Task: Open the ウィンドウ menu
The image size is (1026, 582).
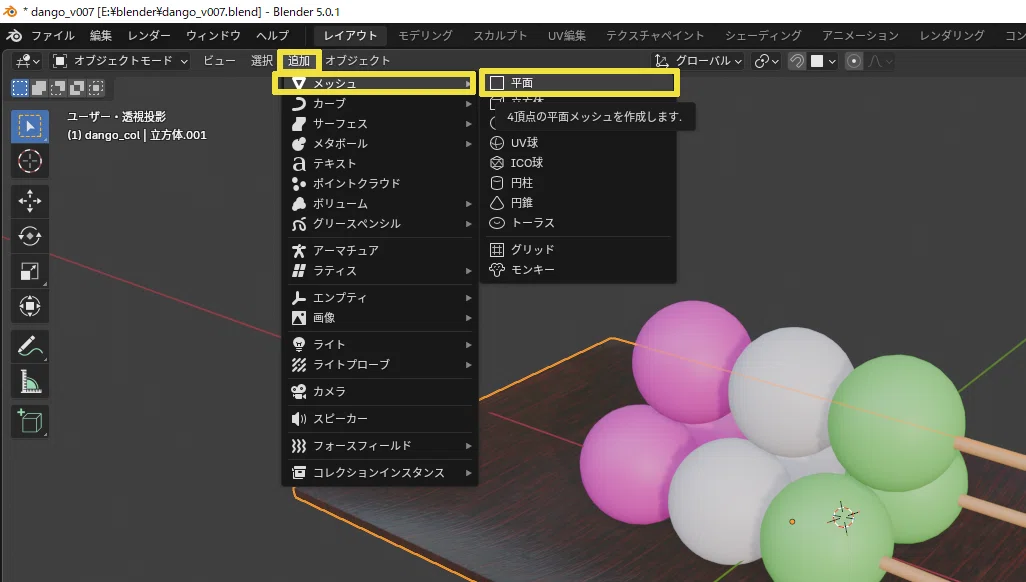Action: pyautogui.click(x=213, y=35)
